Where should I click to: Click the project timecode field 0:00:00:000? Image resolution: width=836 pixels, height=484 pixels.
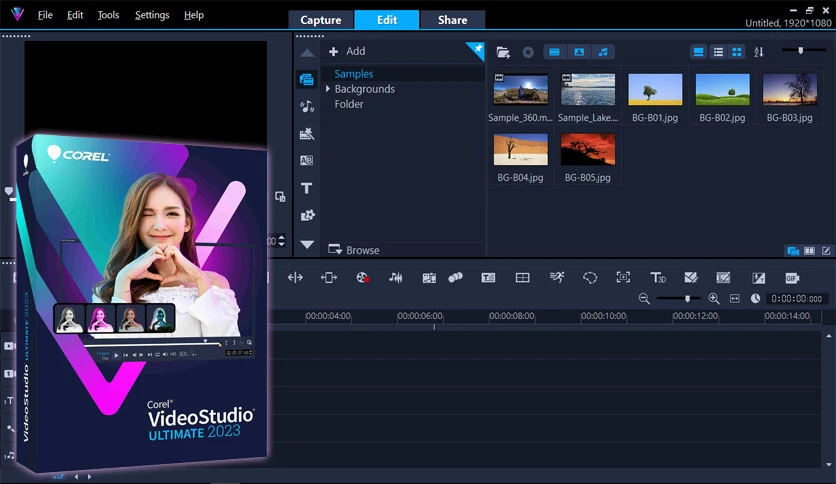(797, 299)
